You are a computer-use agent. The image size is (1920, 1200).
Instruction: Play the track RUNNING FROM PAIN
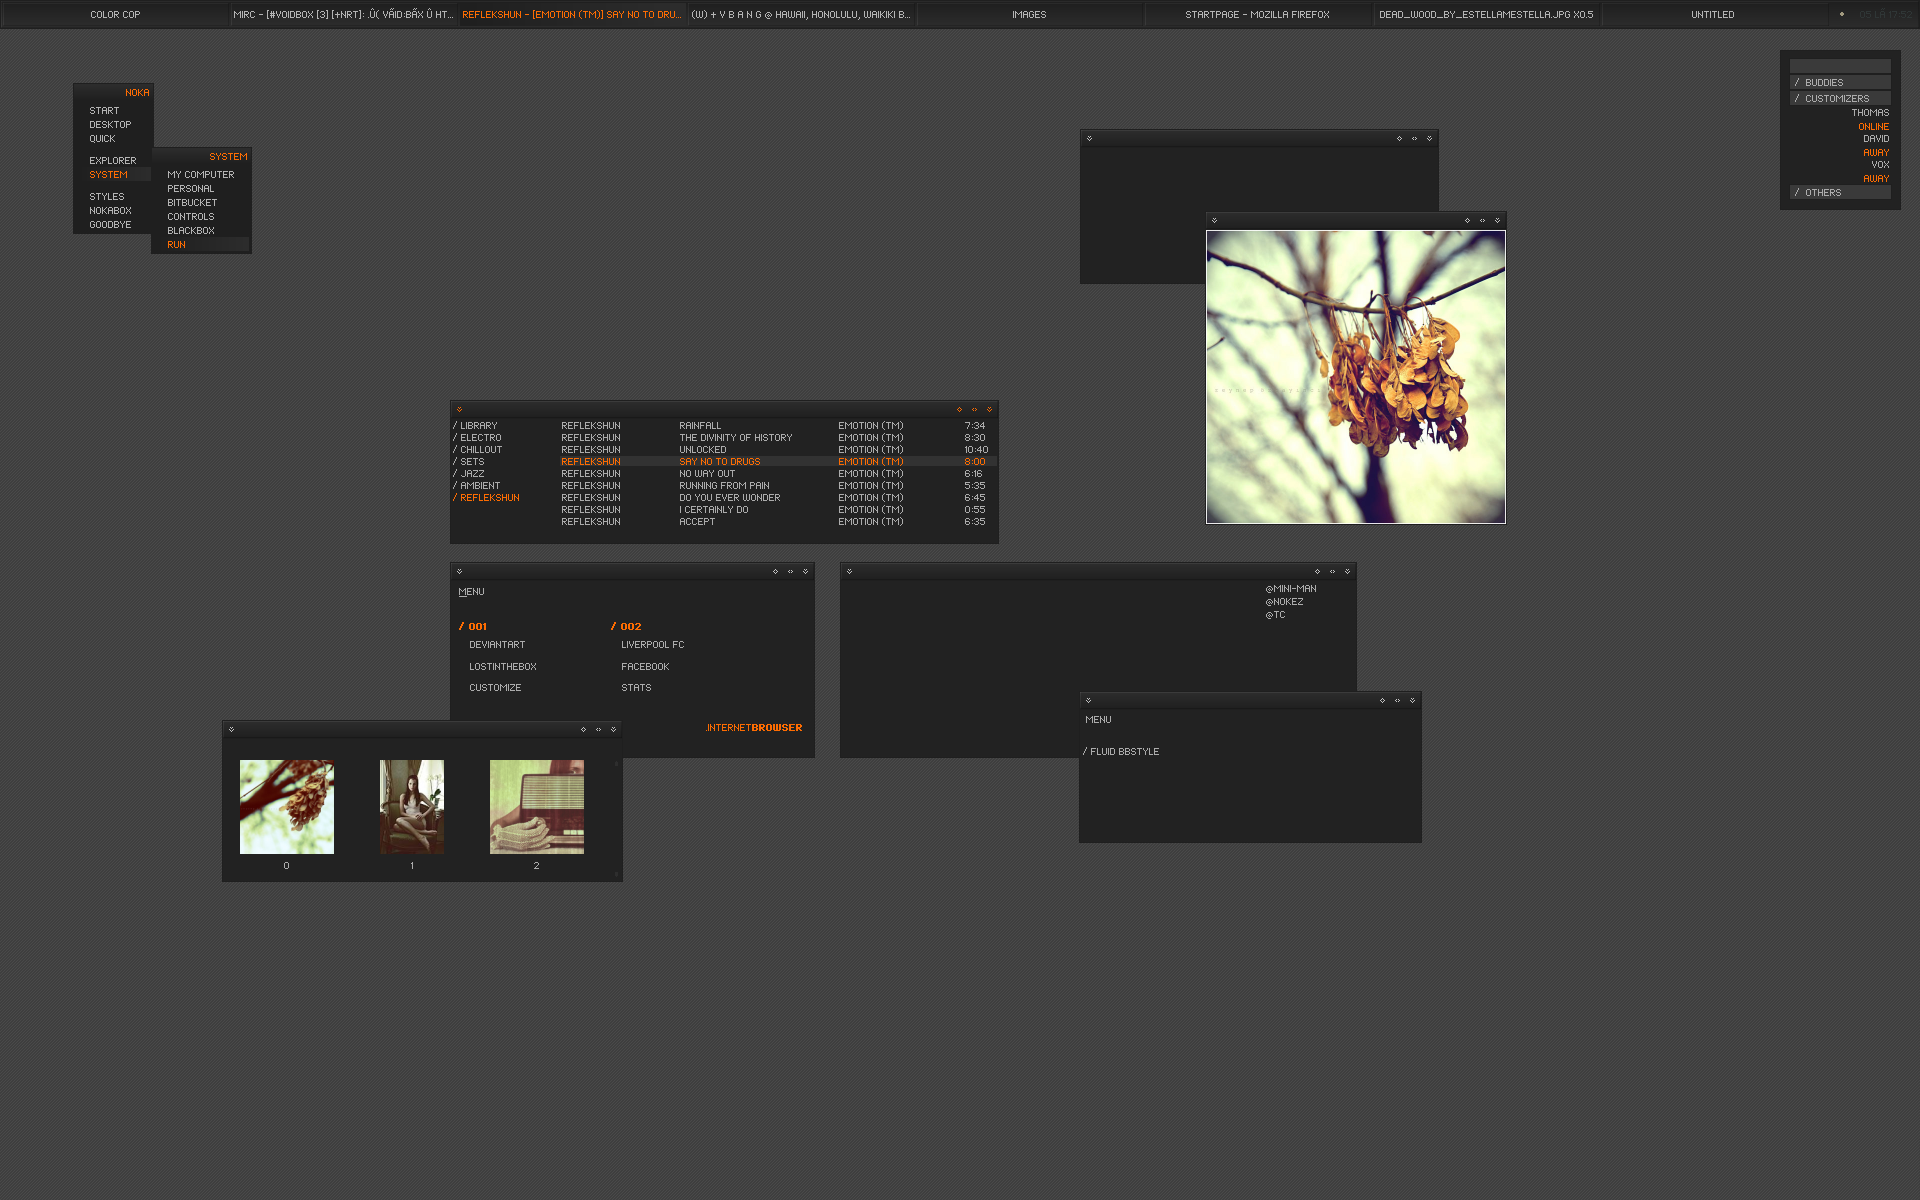(724, 485)
